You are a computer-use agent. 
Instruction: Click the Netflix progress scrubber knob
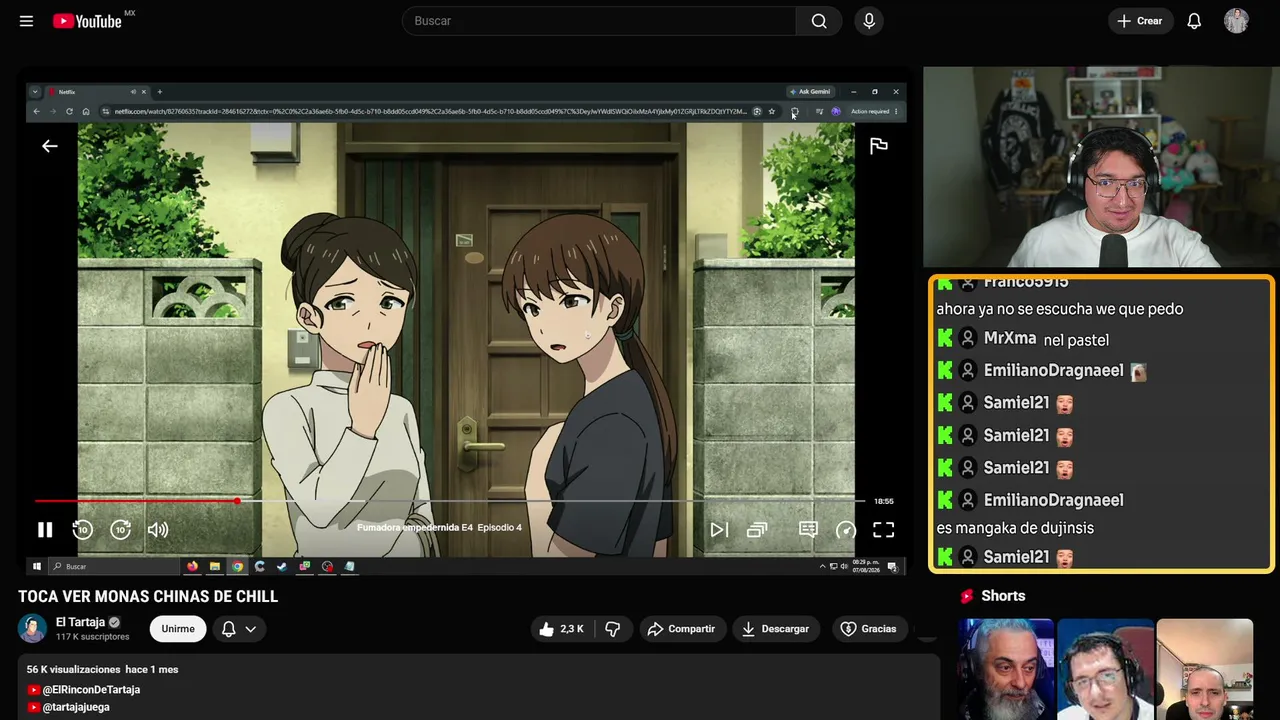[237, 501]
